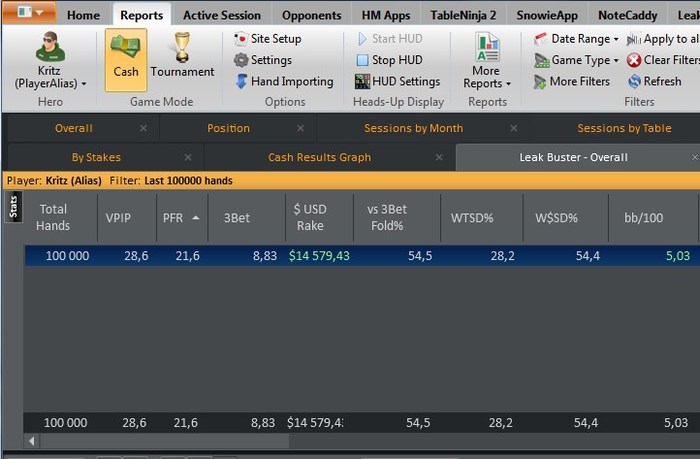Click the Apply to all icon
Image resolution: width=700 pixels, height=459 pixels.
pos(633,39)
